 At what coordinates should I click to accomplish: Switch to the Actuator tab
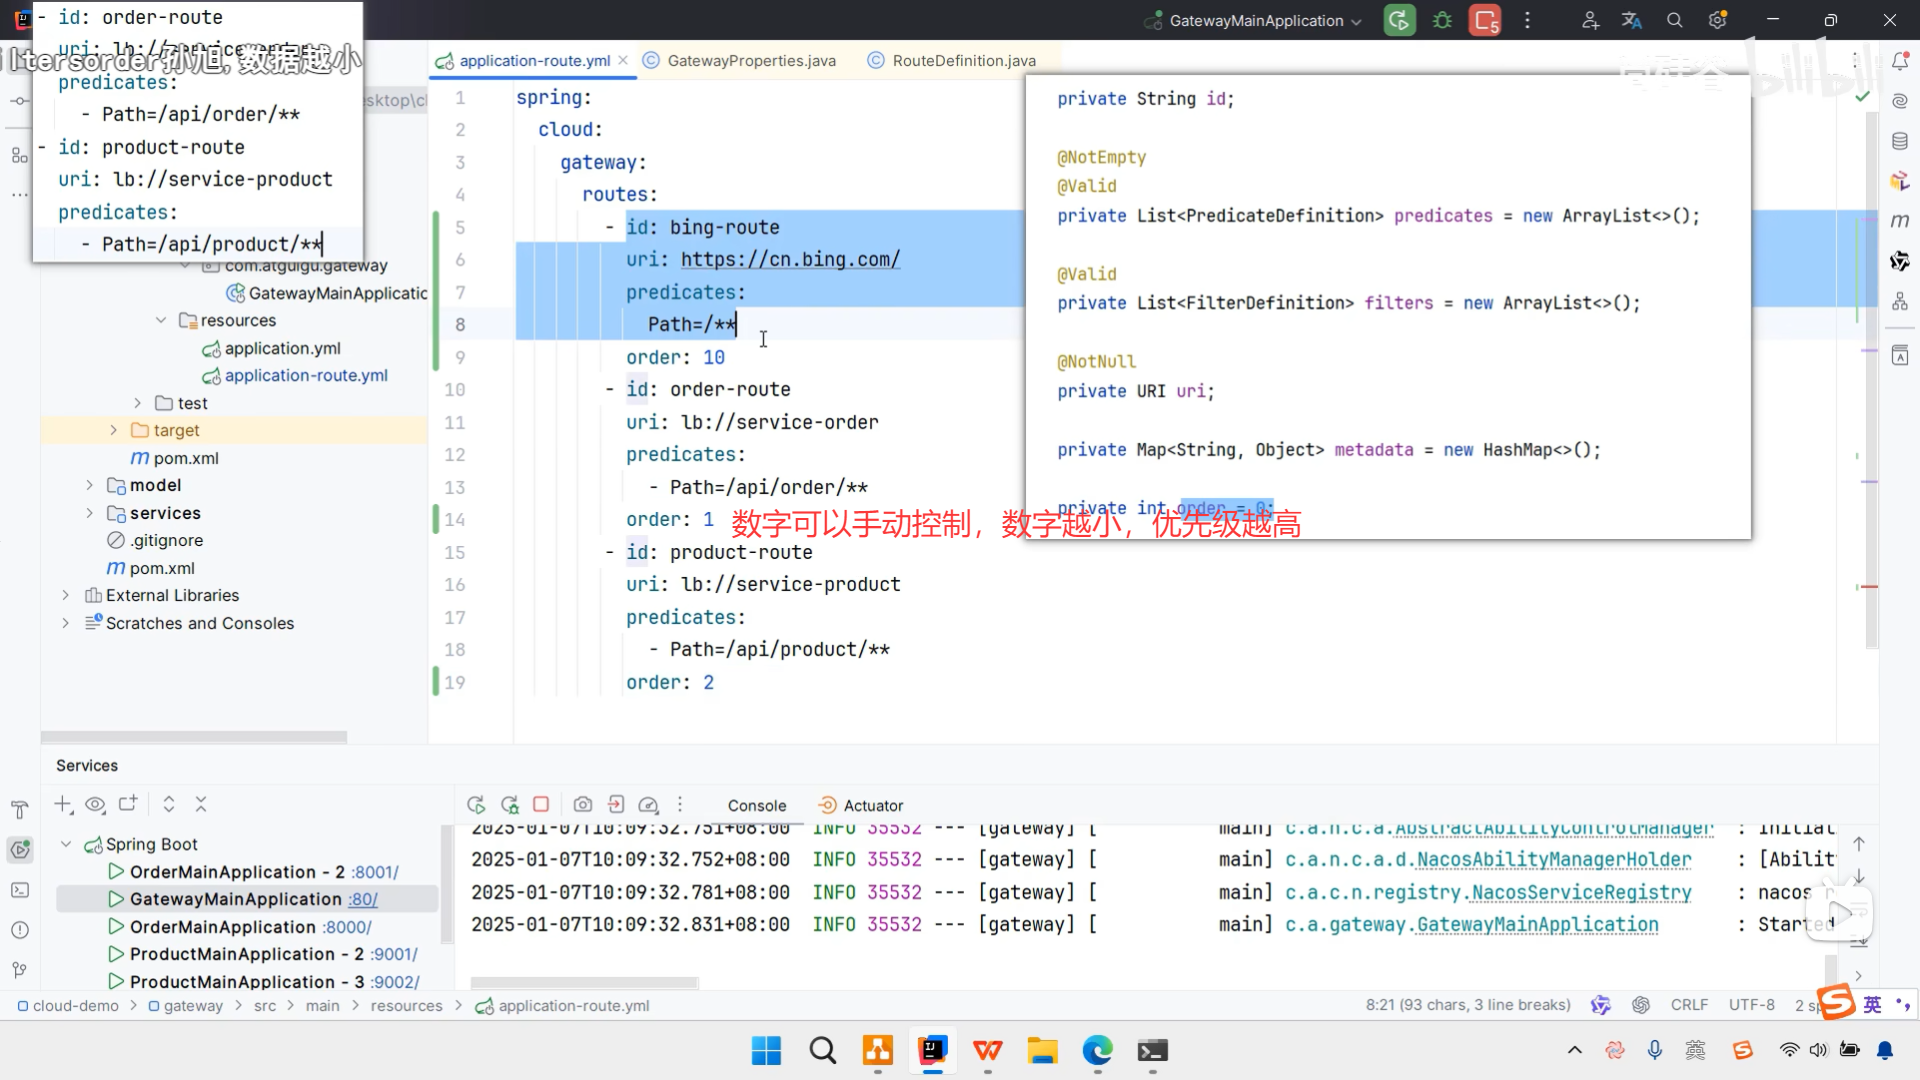coord(872,805)
